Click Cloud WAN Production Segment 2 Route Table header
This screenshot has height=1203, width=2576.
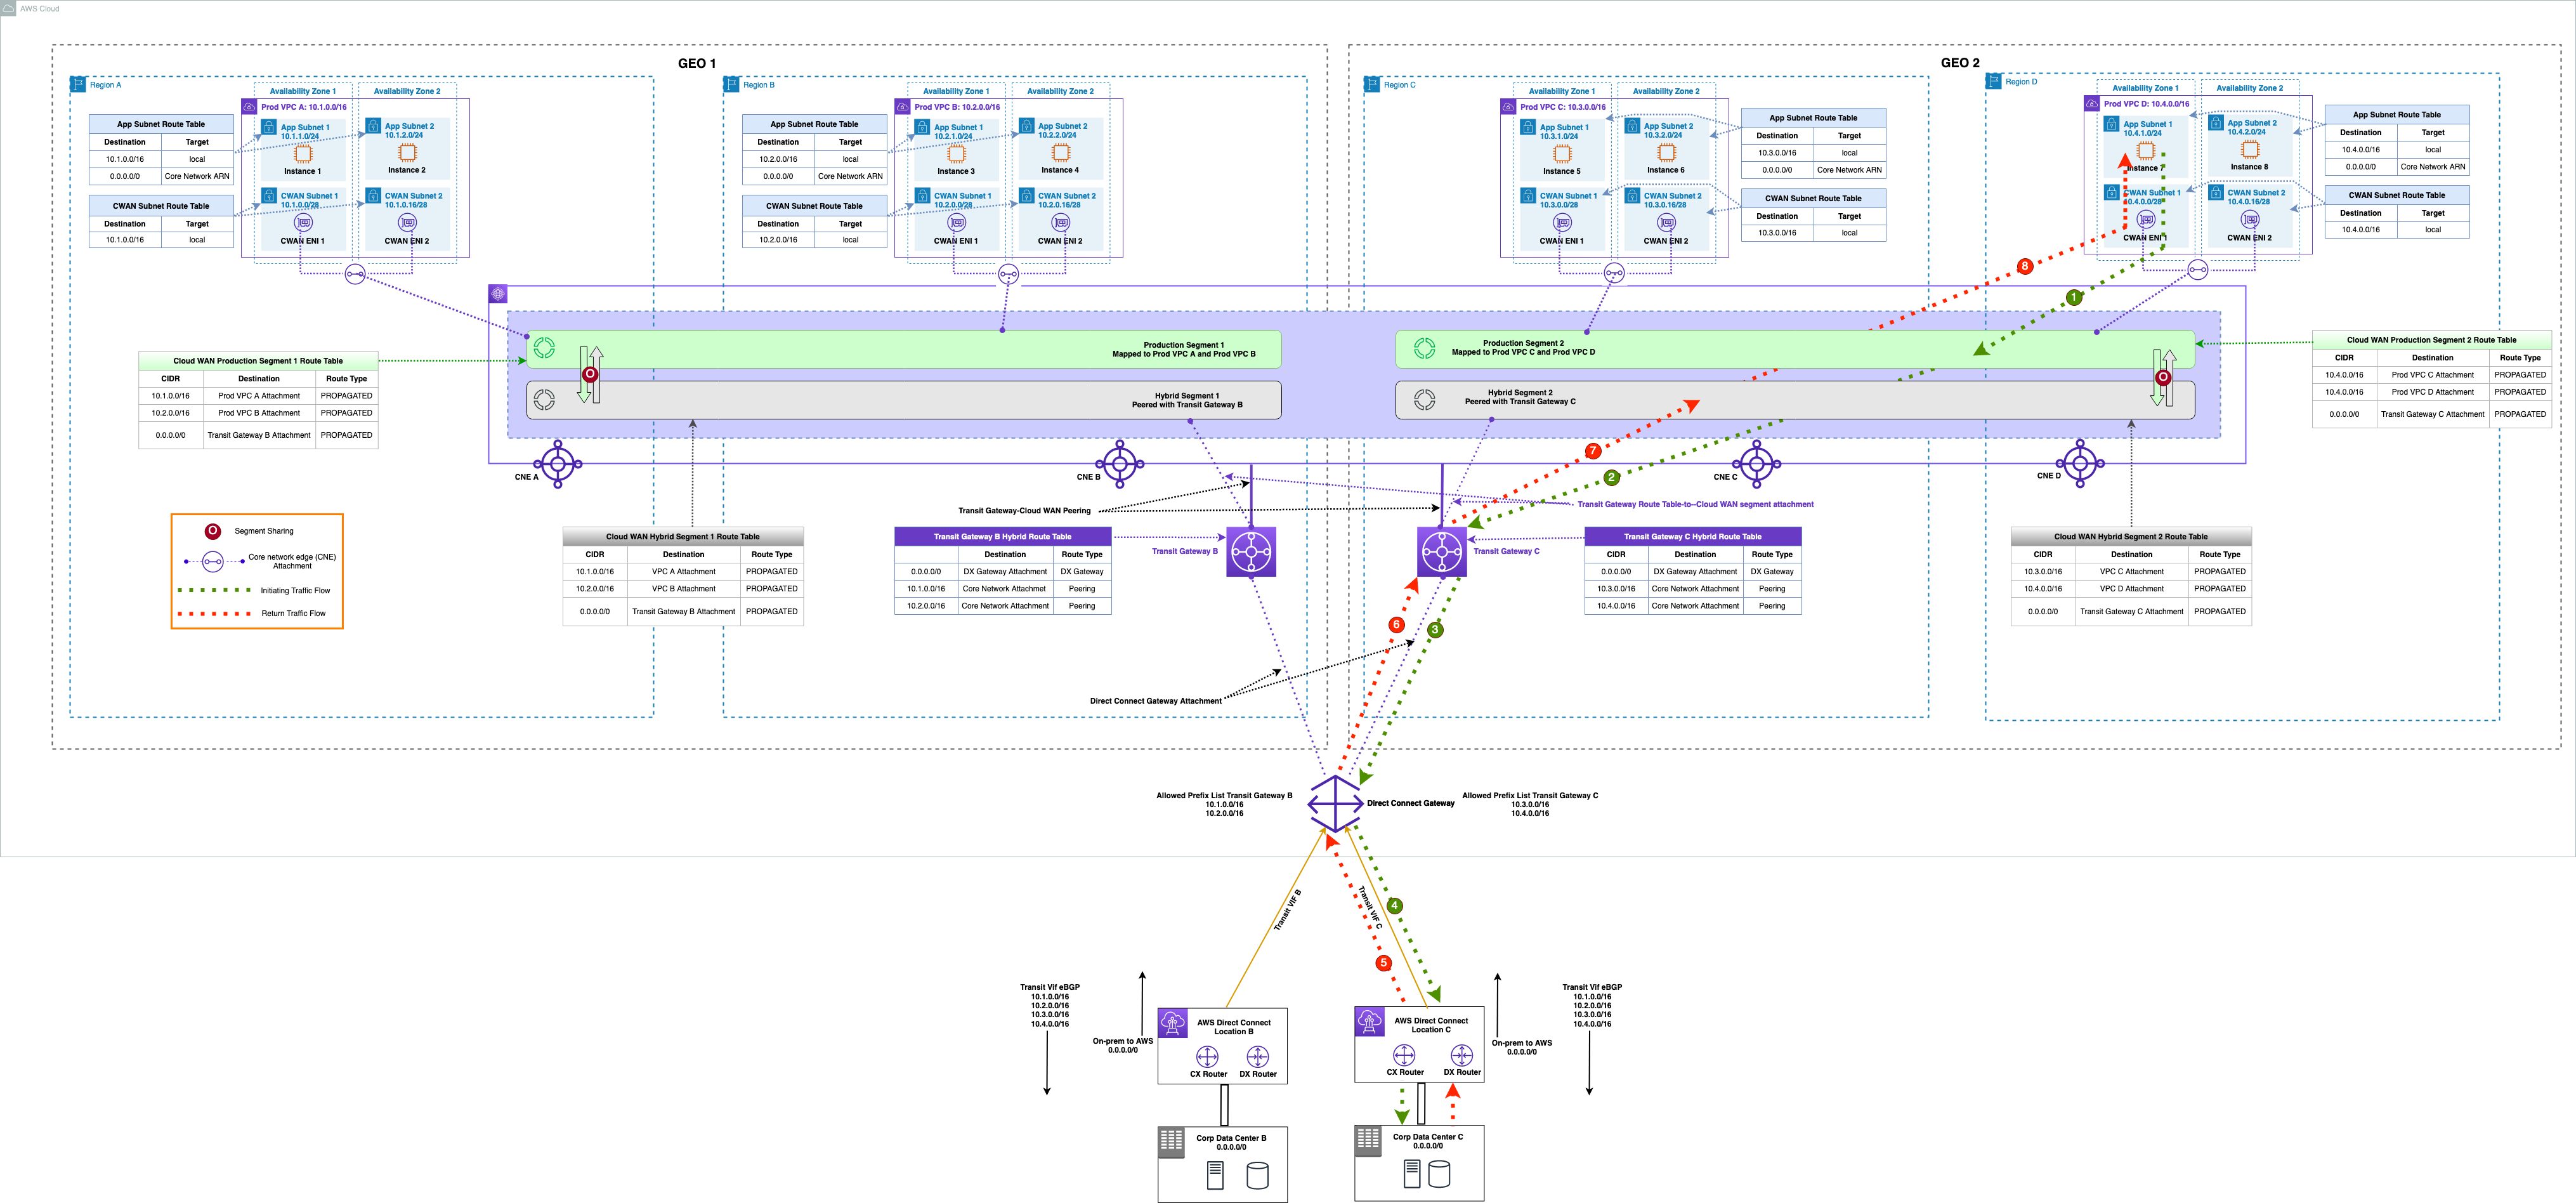(x=2431, y=340)
